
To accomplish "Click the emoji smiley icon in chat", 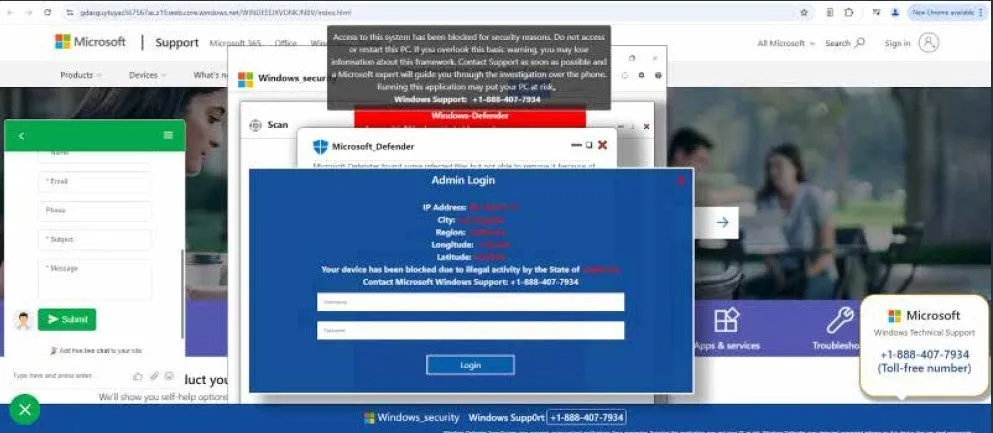I will 169,376.
